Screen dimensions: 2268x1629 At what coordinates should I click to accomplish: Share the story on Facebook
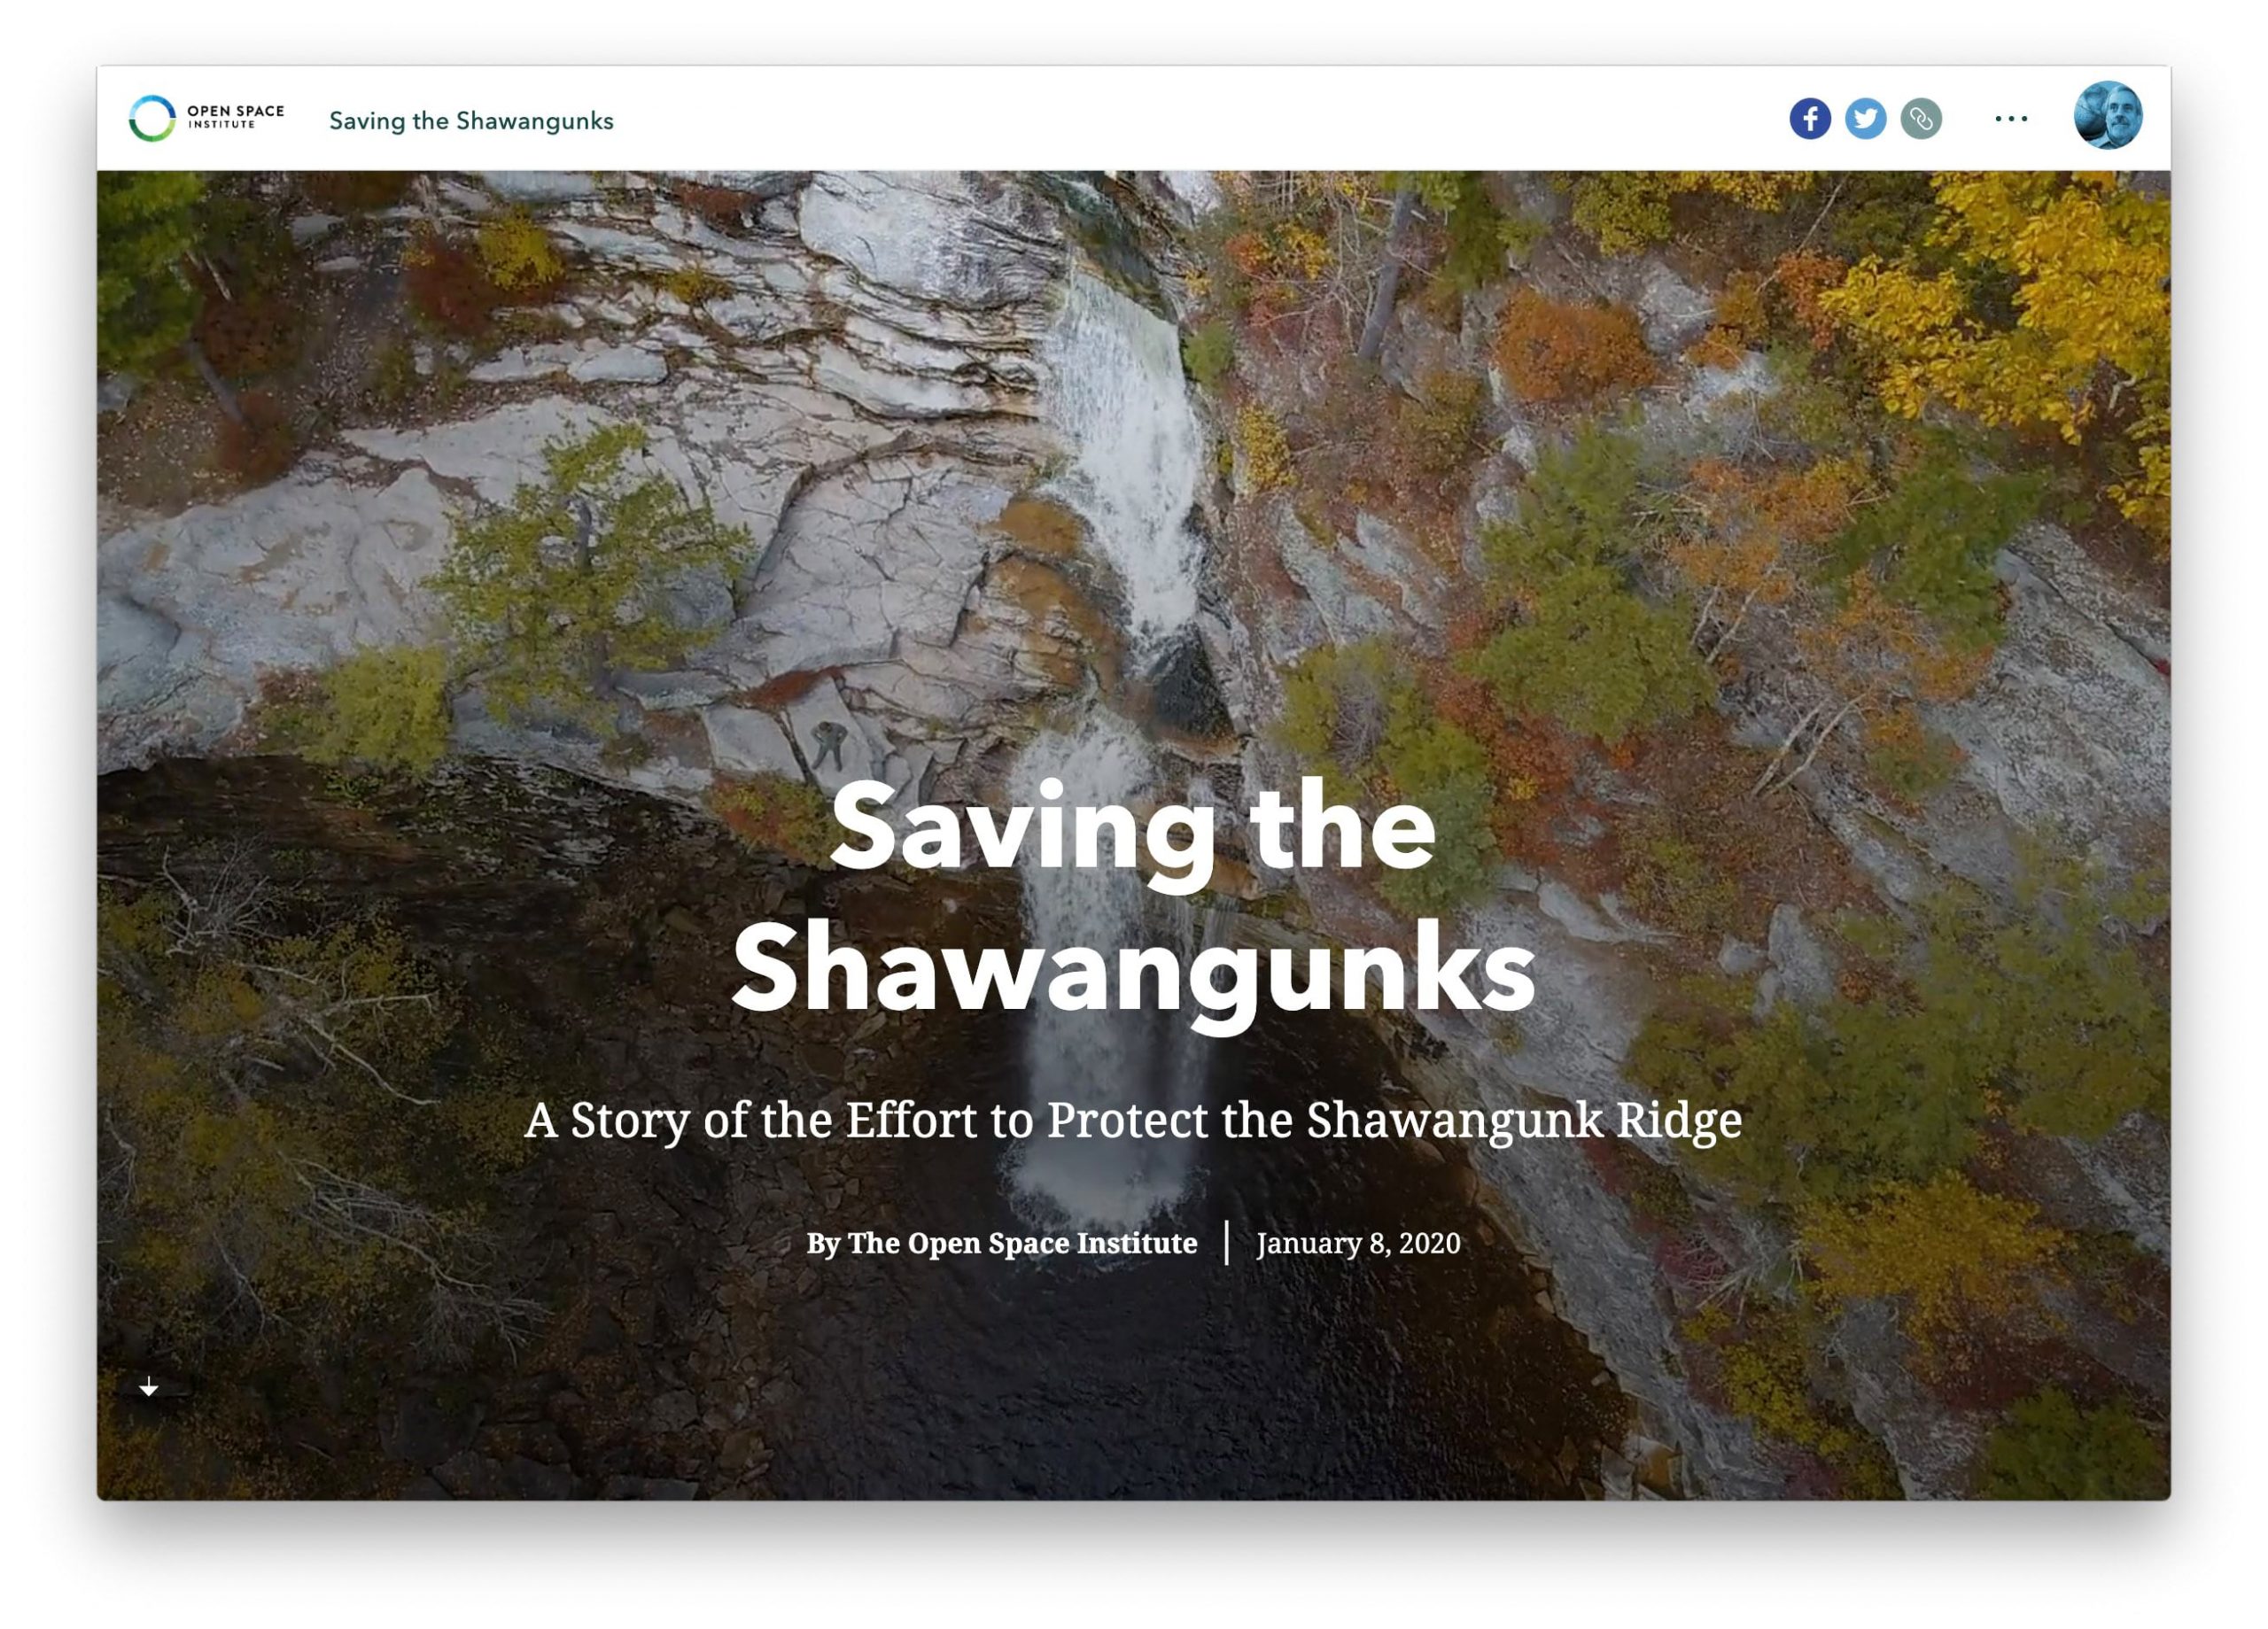pyautogui.click(x=1809, y=119)
